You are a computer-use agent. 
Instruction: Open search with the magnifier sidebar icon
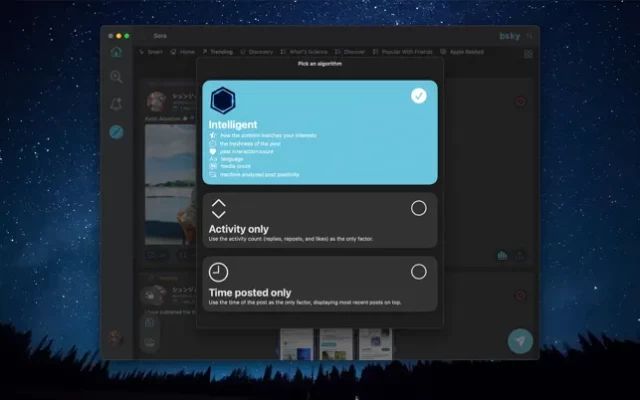click(117, 77)
